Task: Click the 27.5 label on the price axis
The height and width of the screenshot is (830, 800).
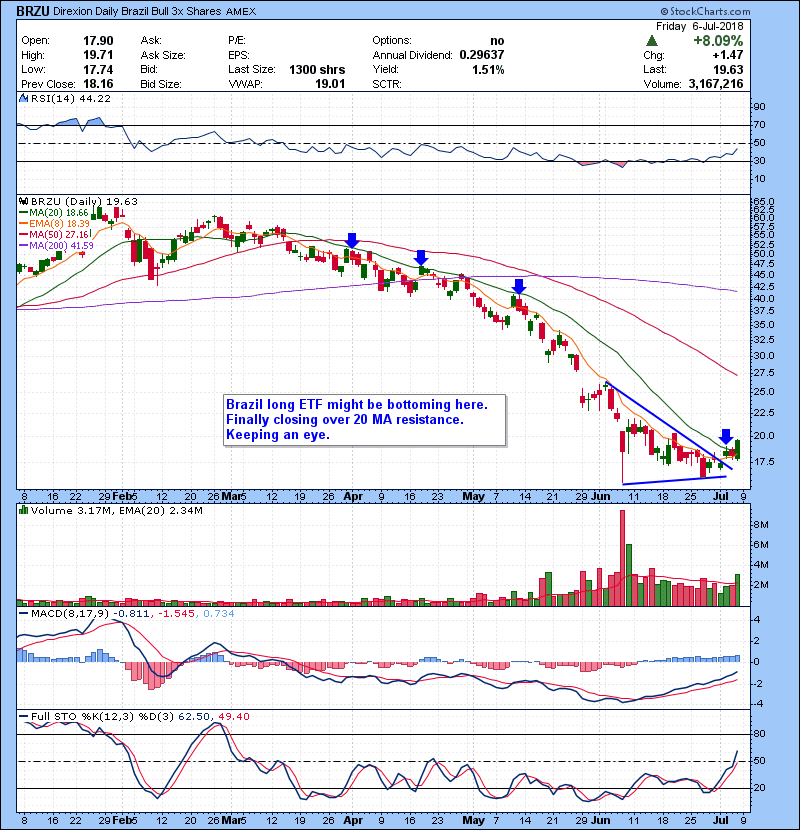Action: [763, 373]
